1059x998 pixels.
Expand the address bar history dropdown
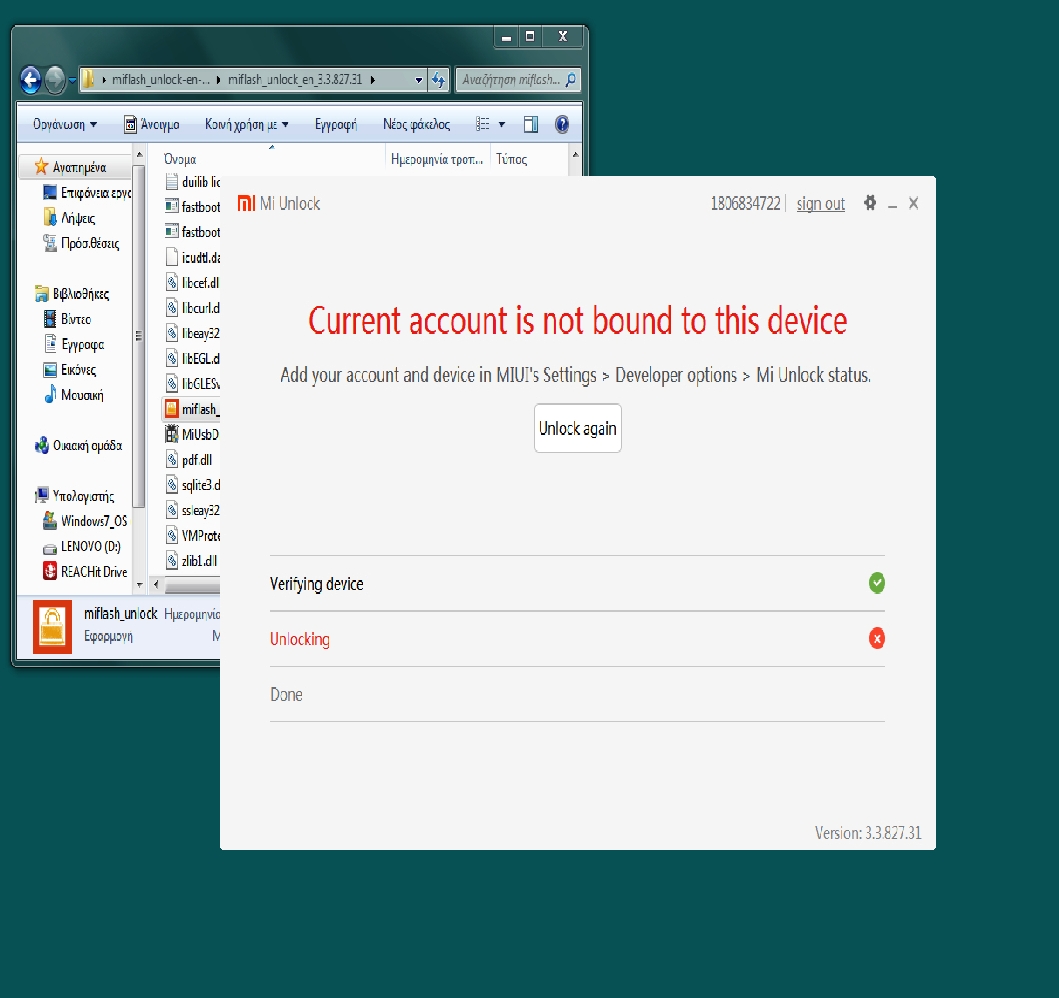tap(419, 80)
